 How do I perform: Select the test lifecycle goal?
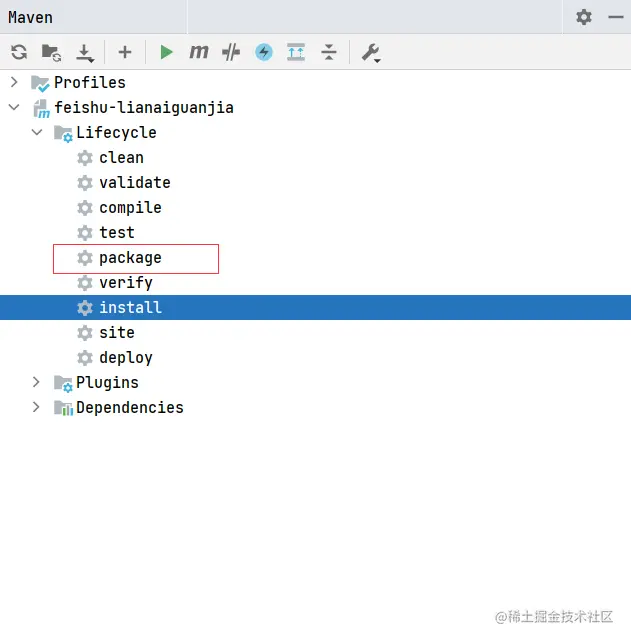pos(117,233)
